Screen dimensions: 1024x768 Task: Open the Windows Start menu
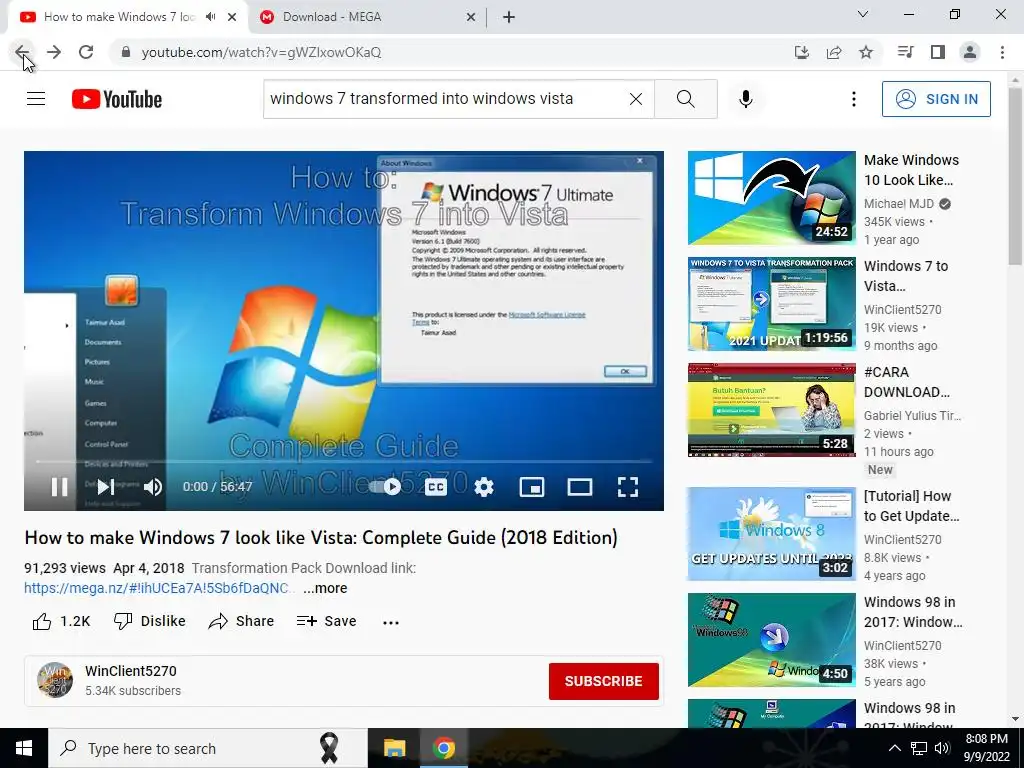[24, 748]
